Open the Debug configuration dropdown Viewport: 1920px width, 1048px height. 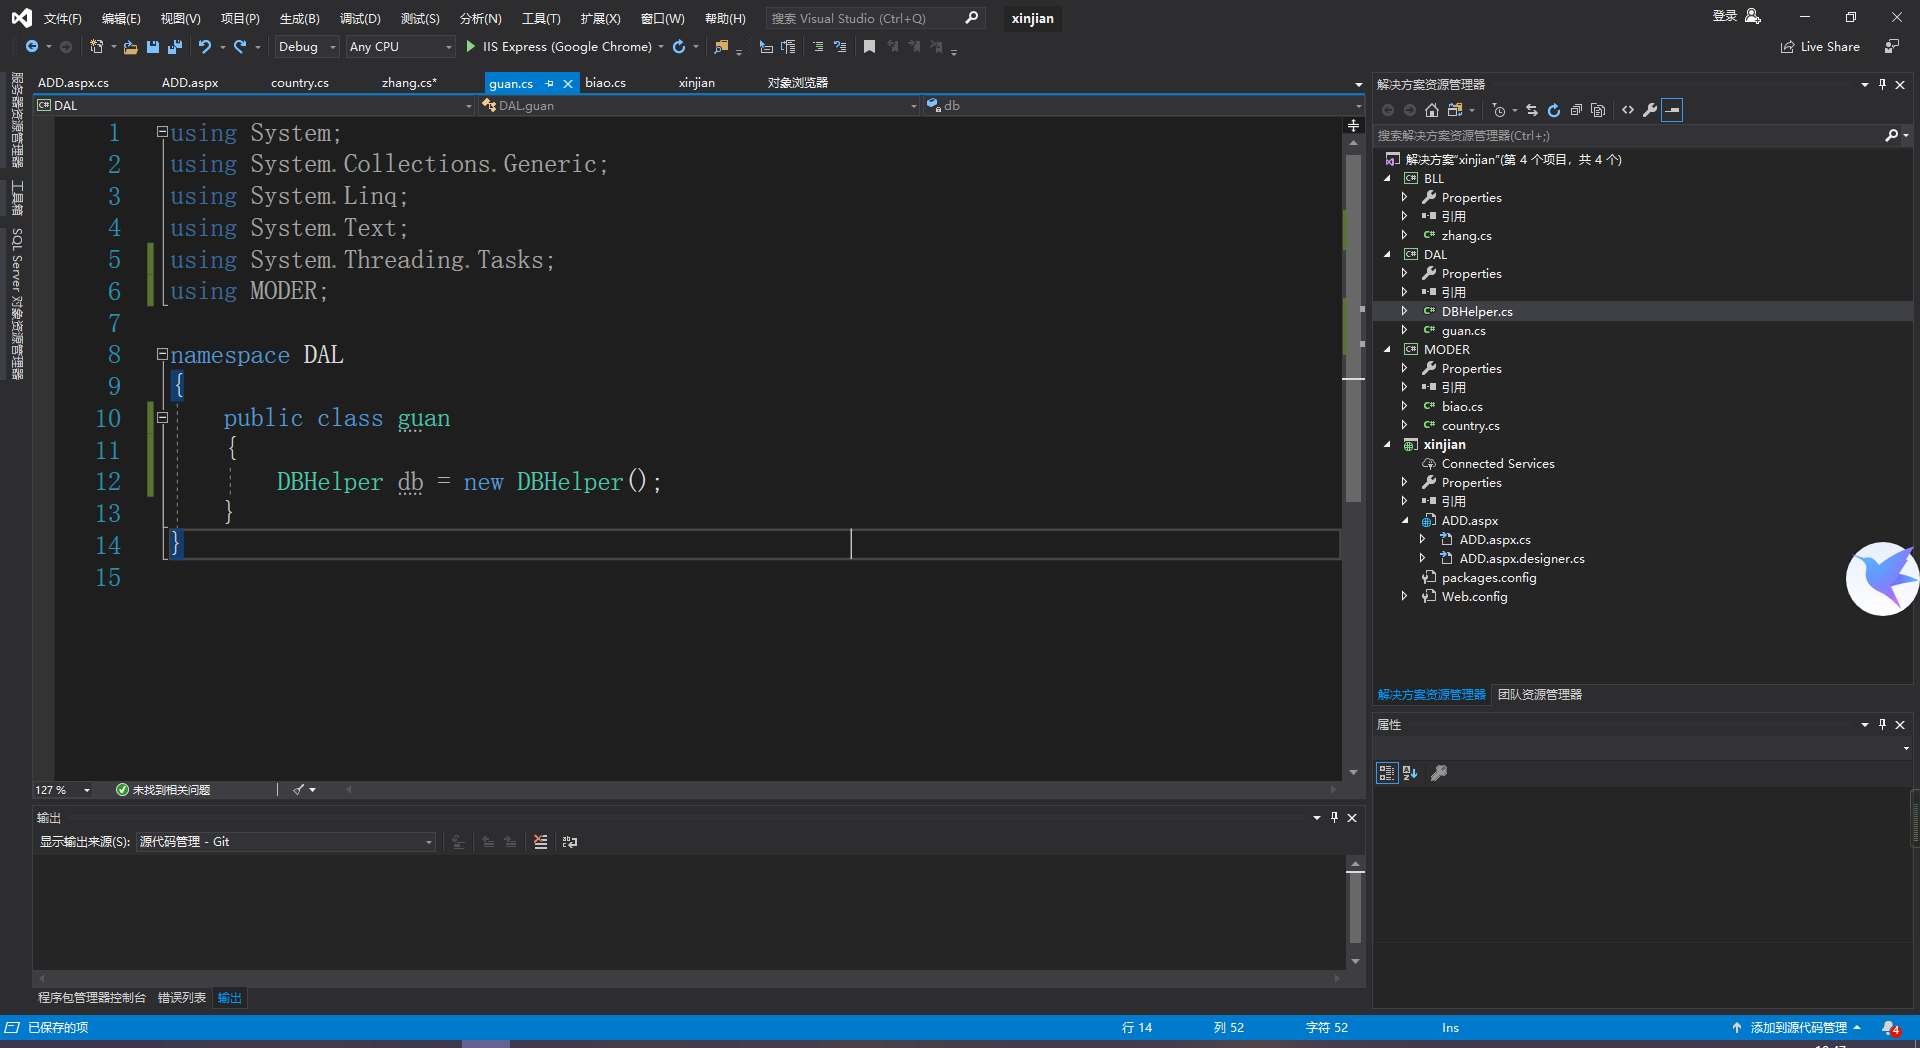point(308,47)
